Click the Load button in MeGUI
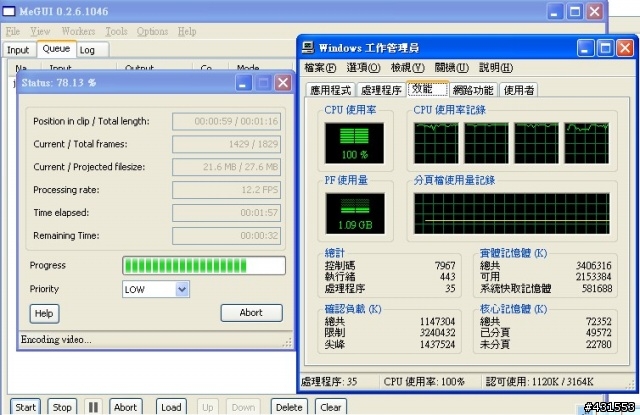This screenshot has height=415, width=640. 171,407
